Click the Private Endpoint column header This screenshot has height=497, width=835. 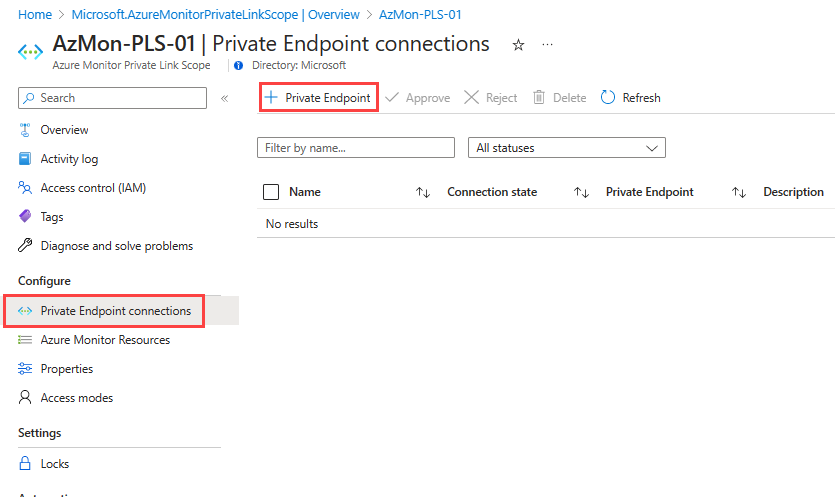click(x=650, y=192)
